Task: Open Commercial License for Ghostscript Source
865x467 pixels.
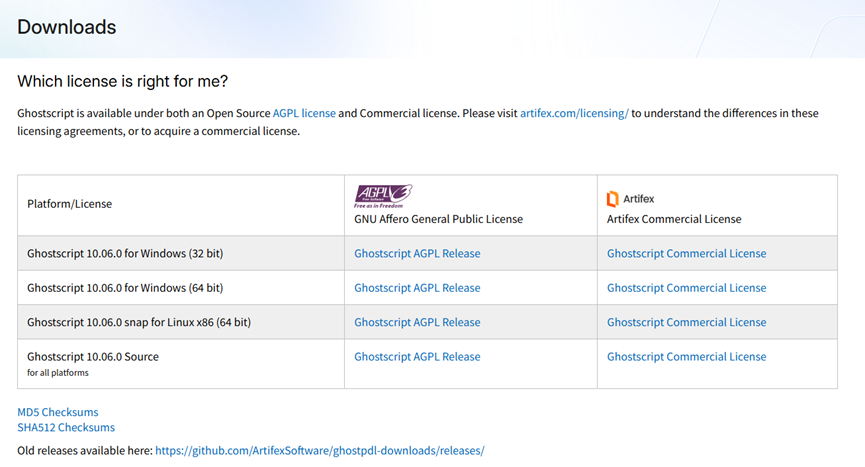Action: click(686, 357)
